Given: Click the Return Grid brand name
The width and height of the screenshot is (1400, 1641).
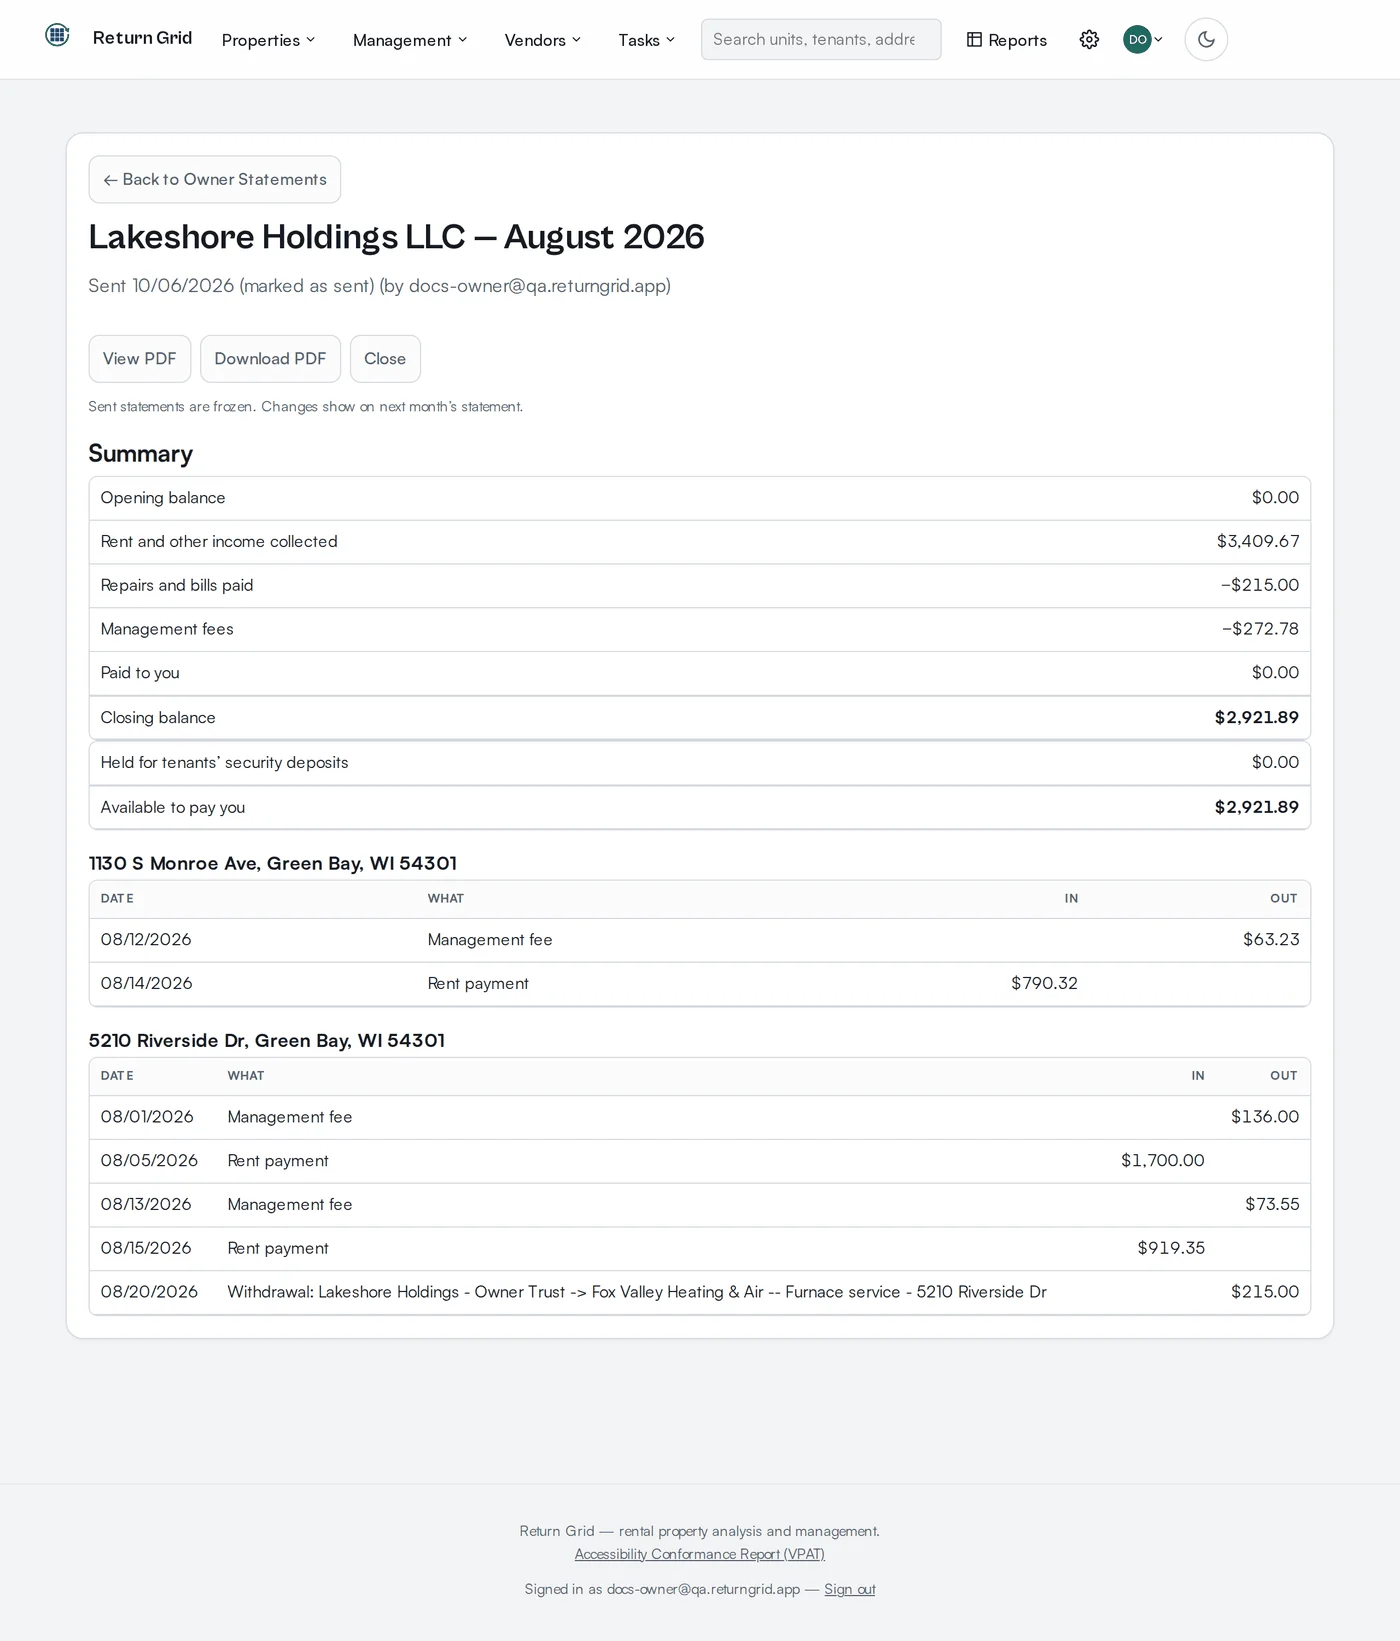Looking at the screenshot, I should pos(142,38).
